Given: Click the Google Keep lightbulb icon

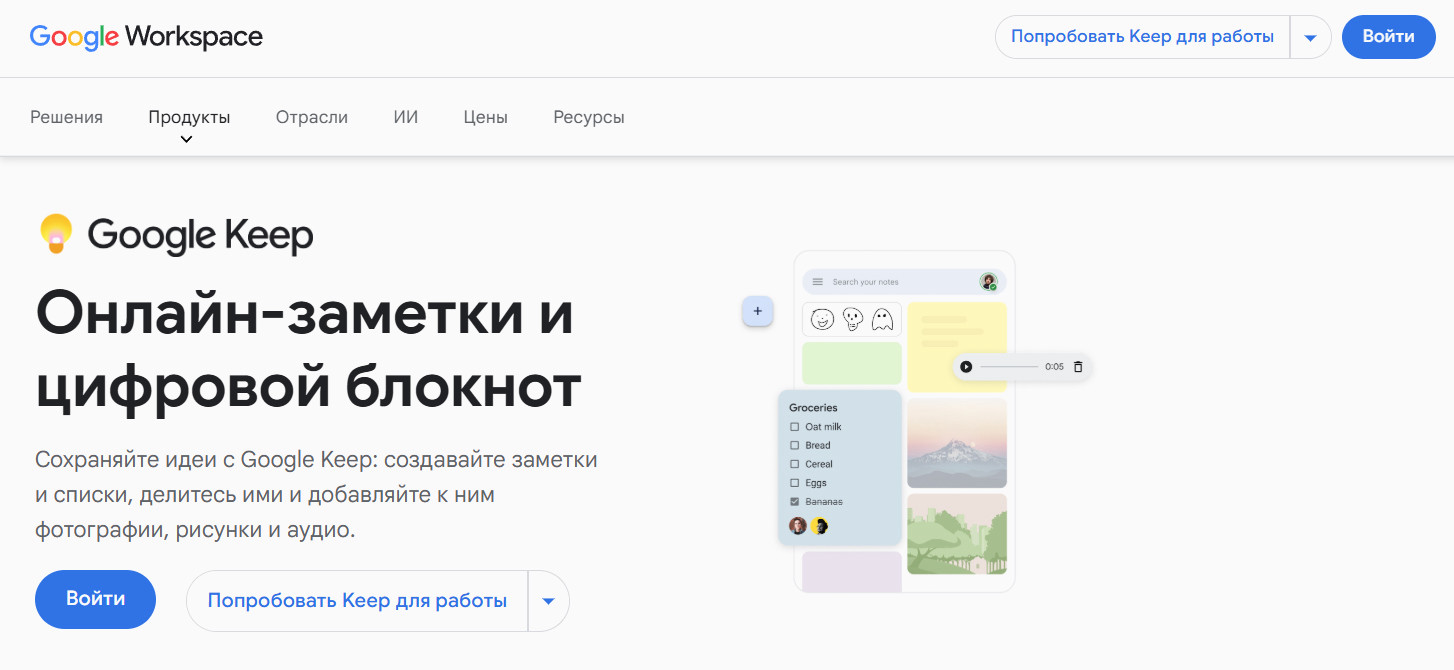Looking at the screenshot, I should point(56,233).
